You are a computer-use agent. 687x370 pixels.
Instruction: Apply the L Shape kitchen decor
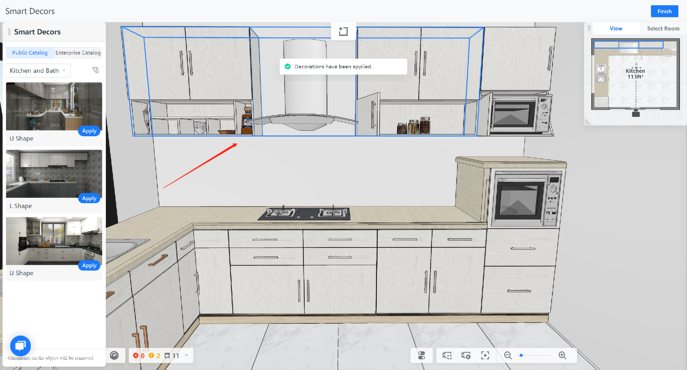[89, 198]
